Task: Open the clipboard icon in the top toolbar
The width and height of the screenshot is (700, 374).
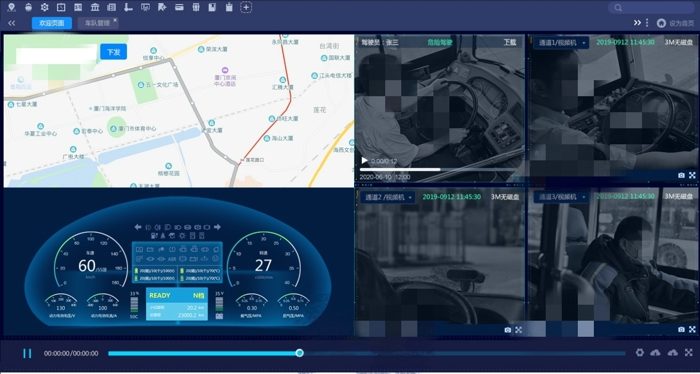Action: pos(229,7)
